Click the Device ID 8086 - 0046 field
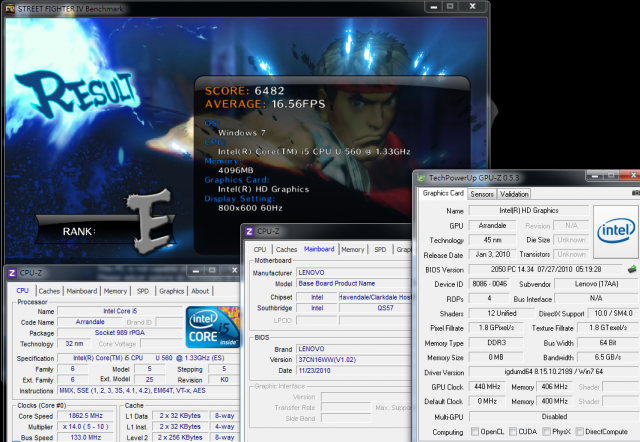Viewport: 640px width, 442px height. click(489, 284)
